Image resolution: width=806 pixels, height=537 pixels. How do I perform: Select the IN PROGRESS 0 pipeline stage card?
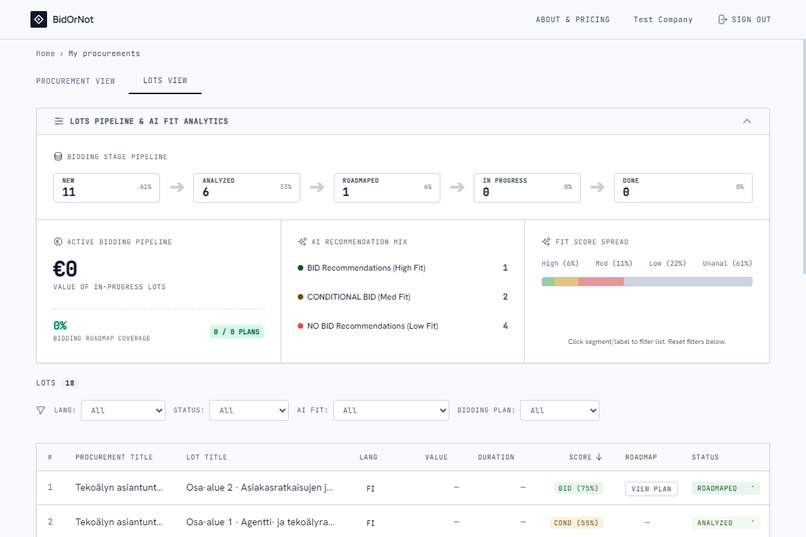pyautogui.click(x=527, y=188)
